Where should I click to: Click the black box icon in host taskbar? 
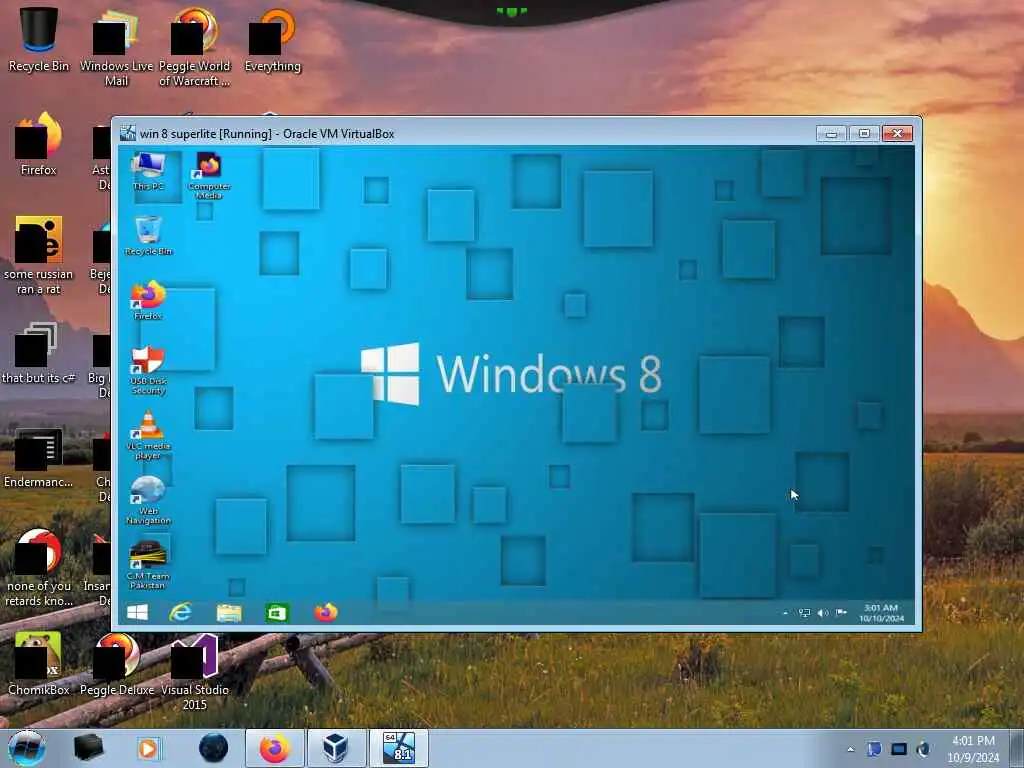point(89,748)
